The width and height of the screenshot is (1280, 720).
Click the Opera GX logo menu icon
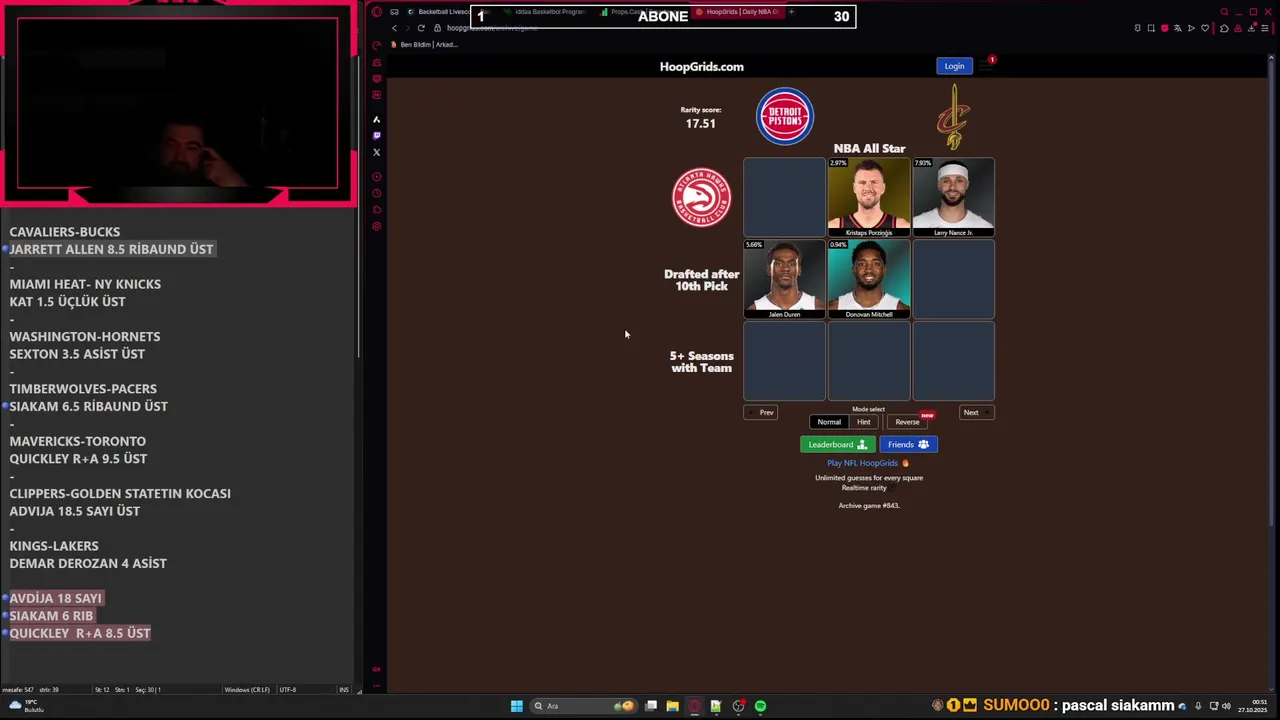[x=377, y=12]
